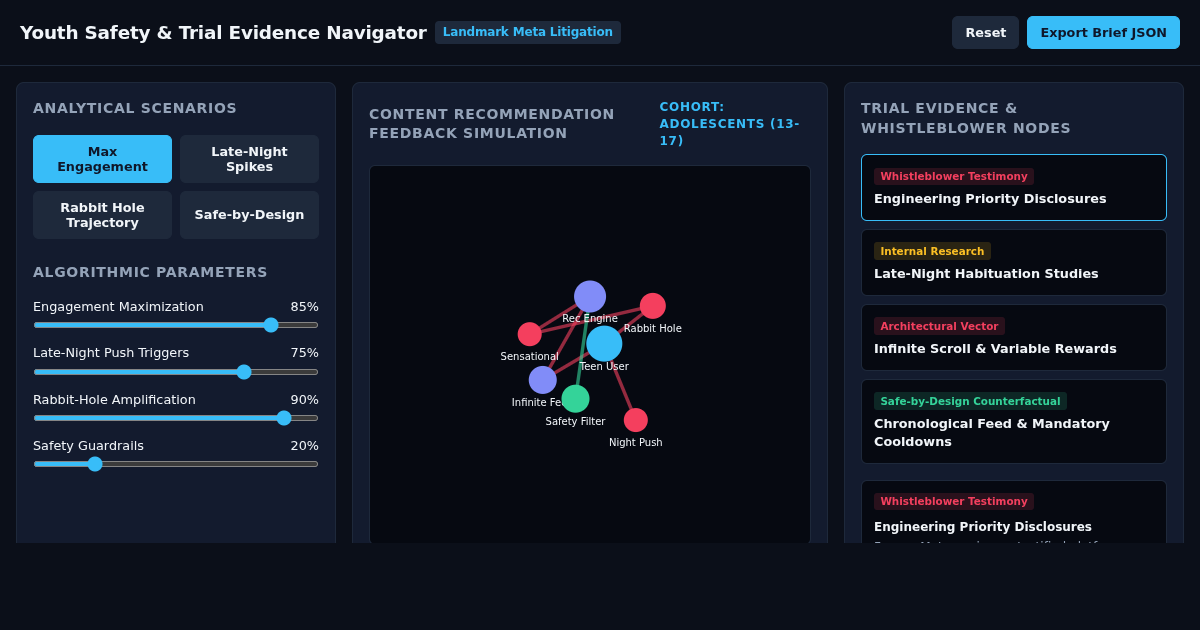
Task: Click the Analytical Scenarios heading
Action: click(135, 108)
